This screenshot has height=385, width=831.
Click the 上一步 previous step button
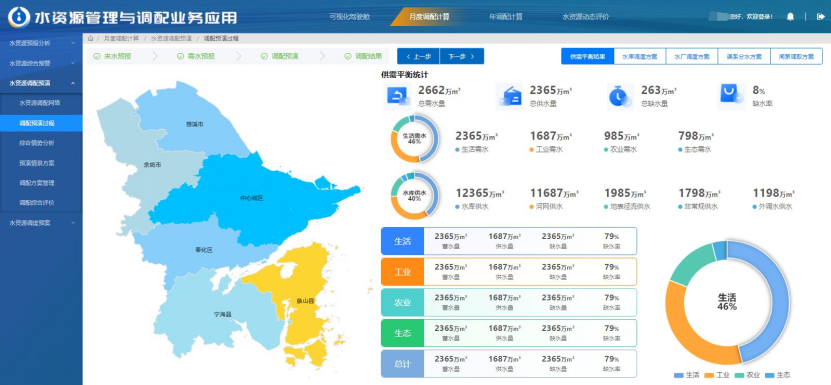point(418,56)
